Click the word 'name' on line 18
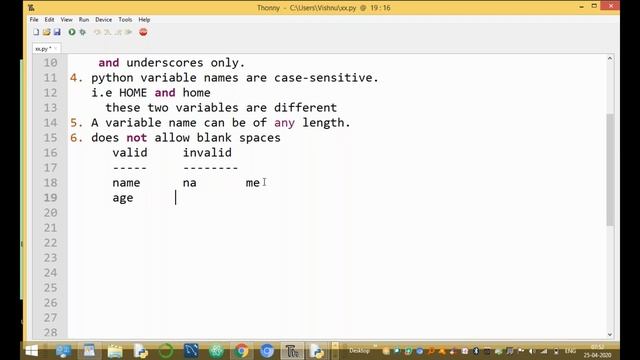 pyautogui.click(x=126, y=183)
